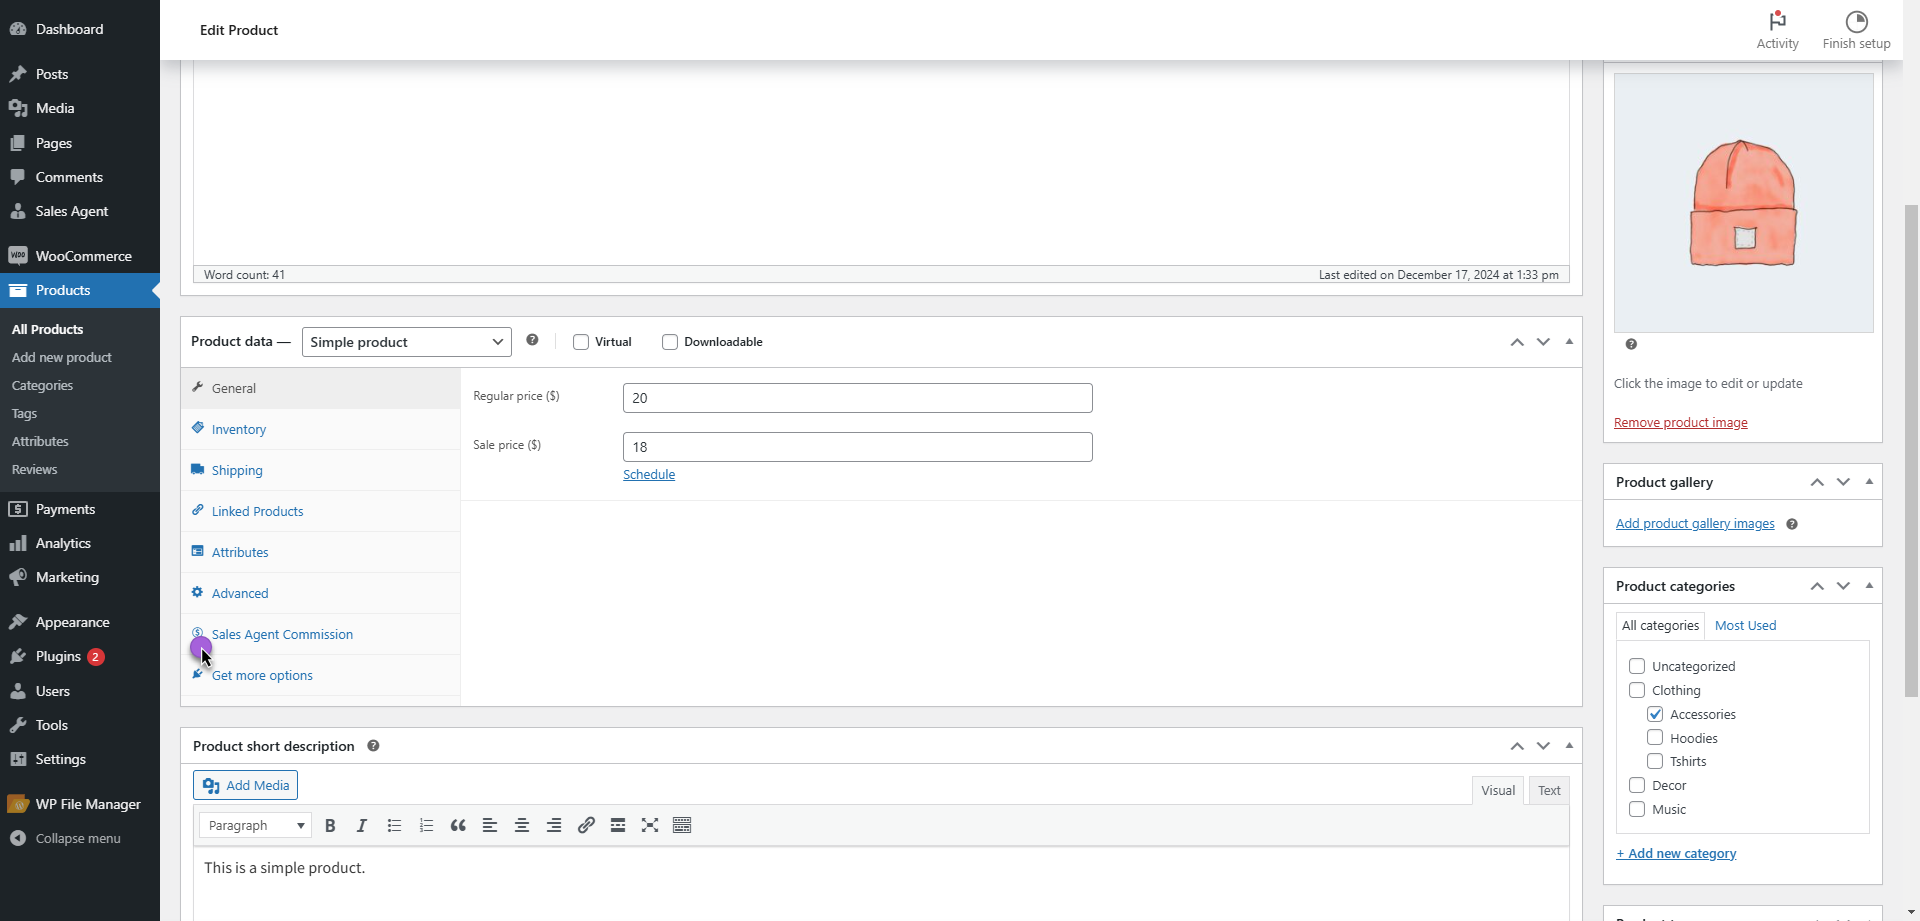Add a blockquote to short description

click(x=458, y=825)
